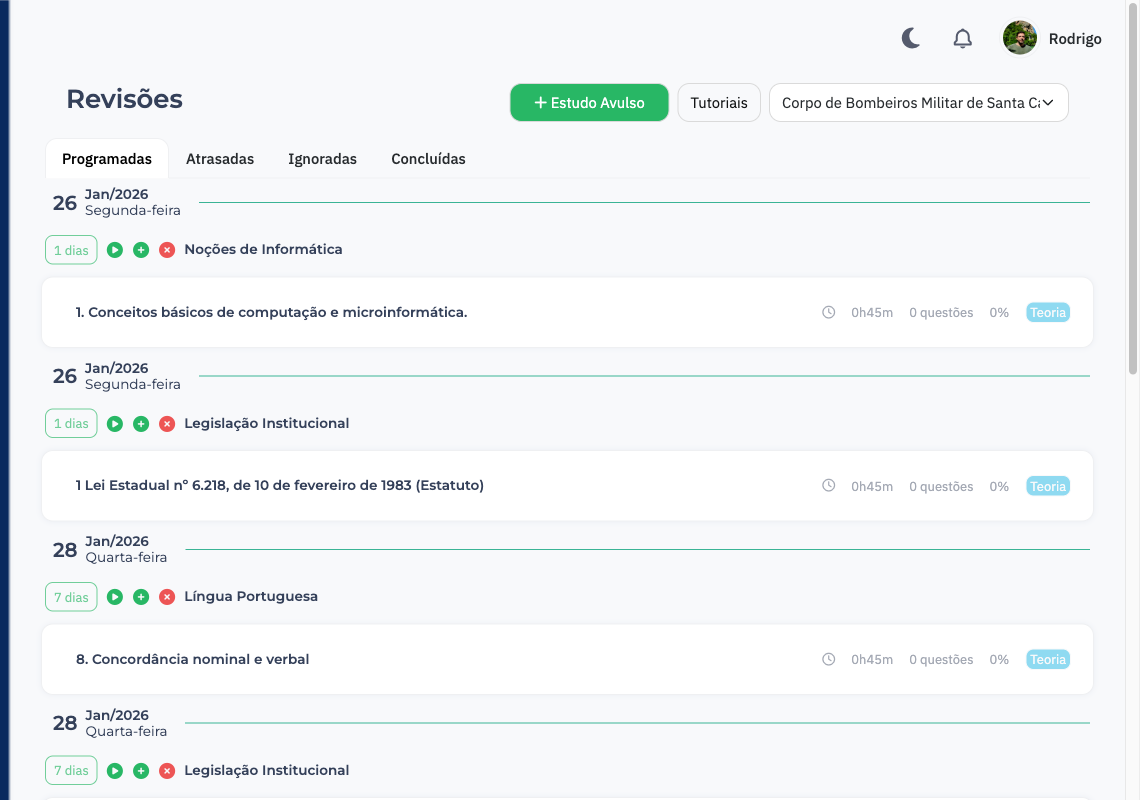Click plus icon for Língua Portuguesa review
Screen dimensions: 1140x800
tap(141, 597)
